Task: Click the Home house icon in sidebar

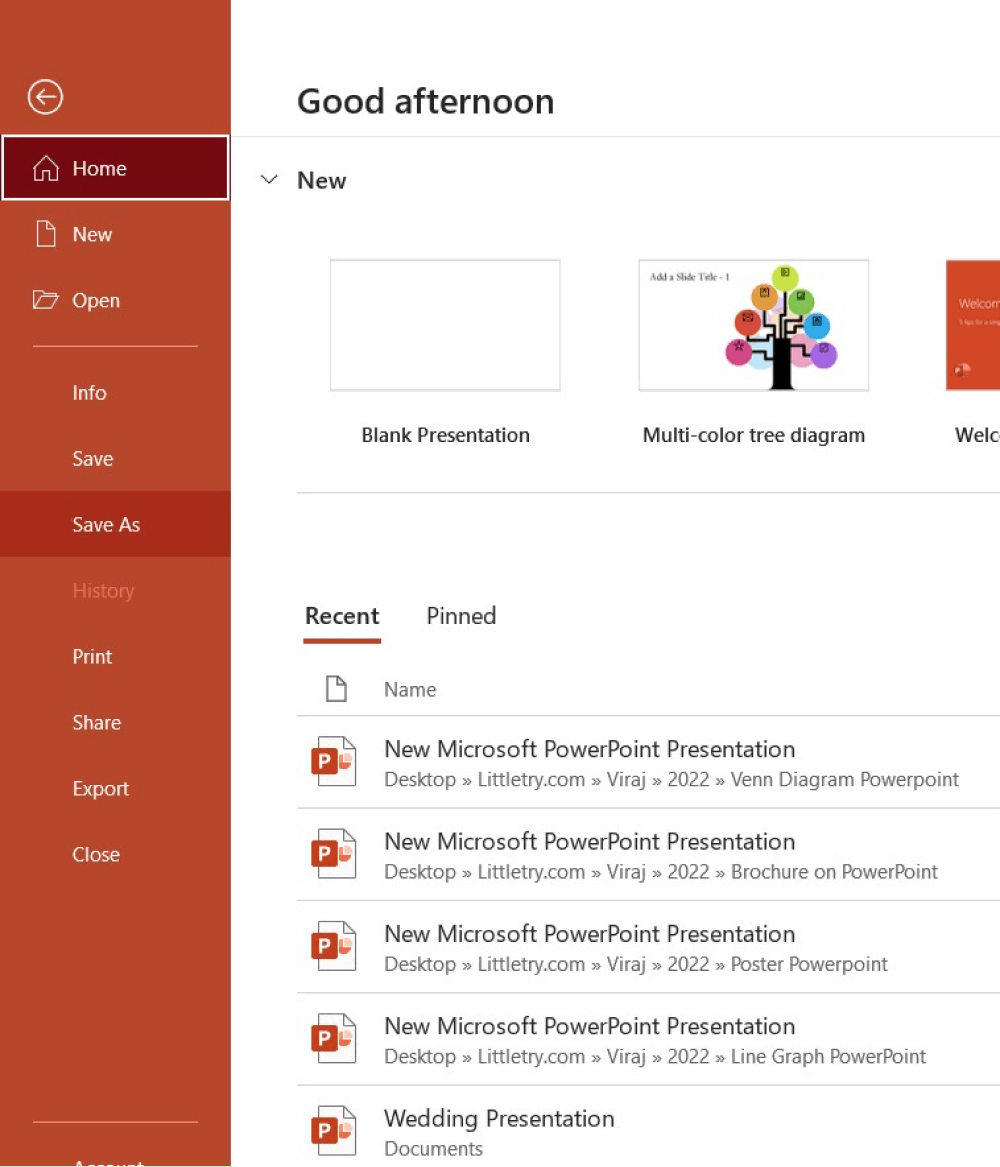Action: [x=46, y=168]
